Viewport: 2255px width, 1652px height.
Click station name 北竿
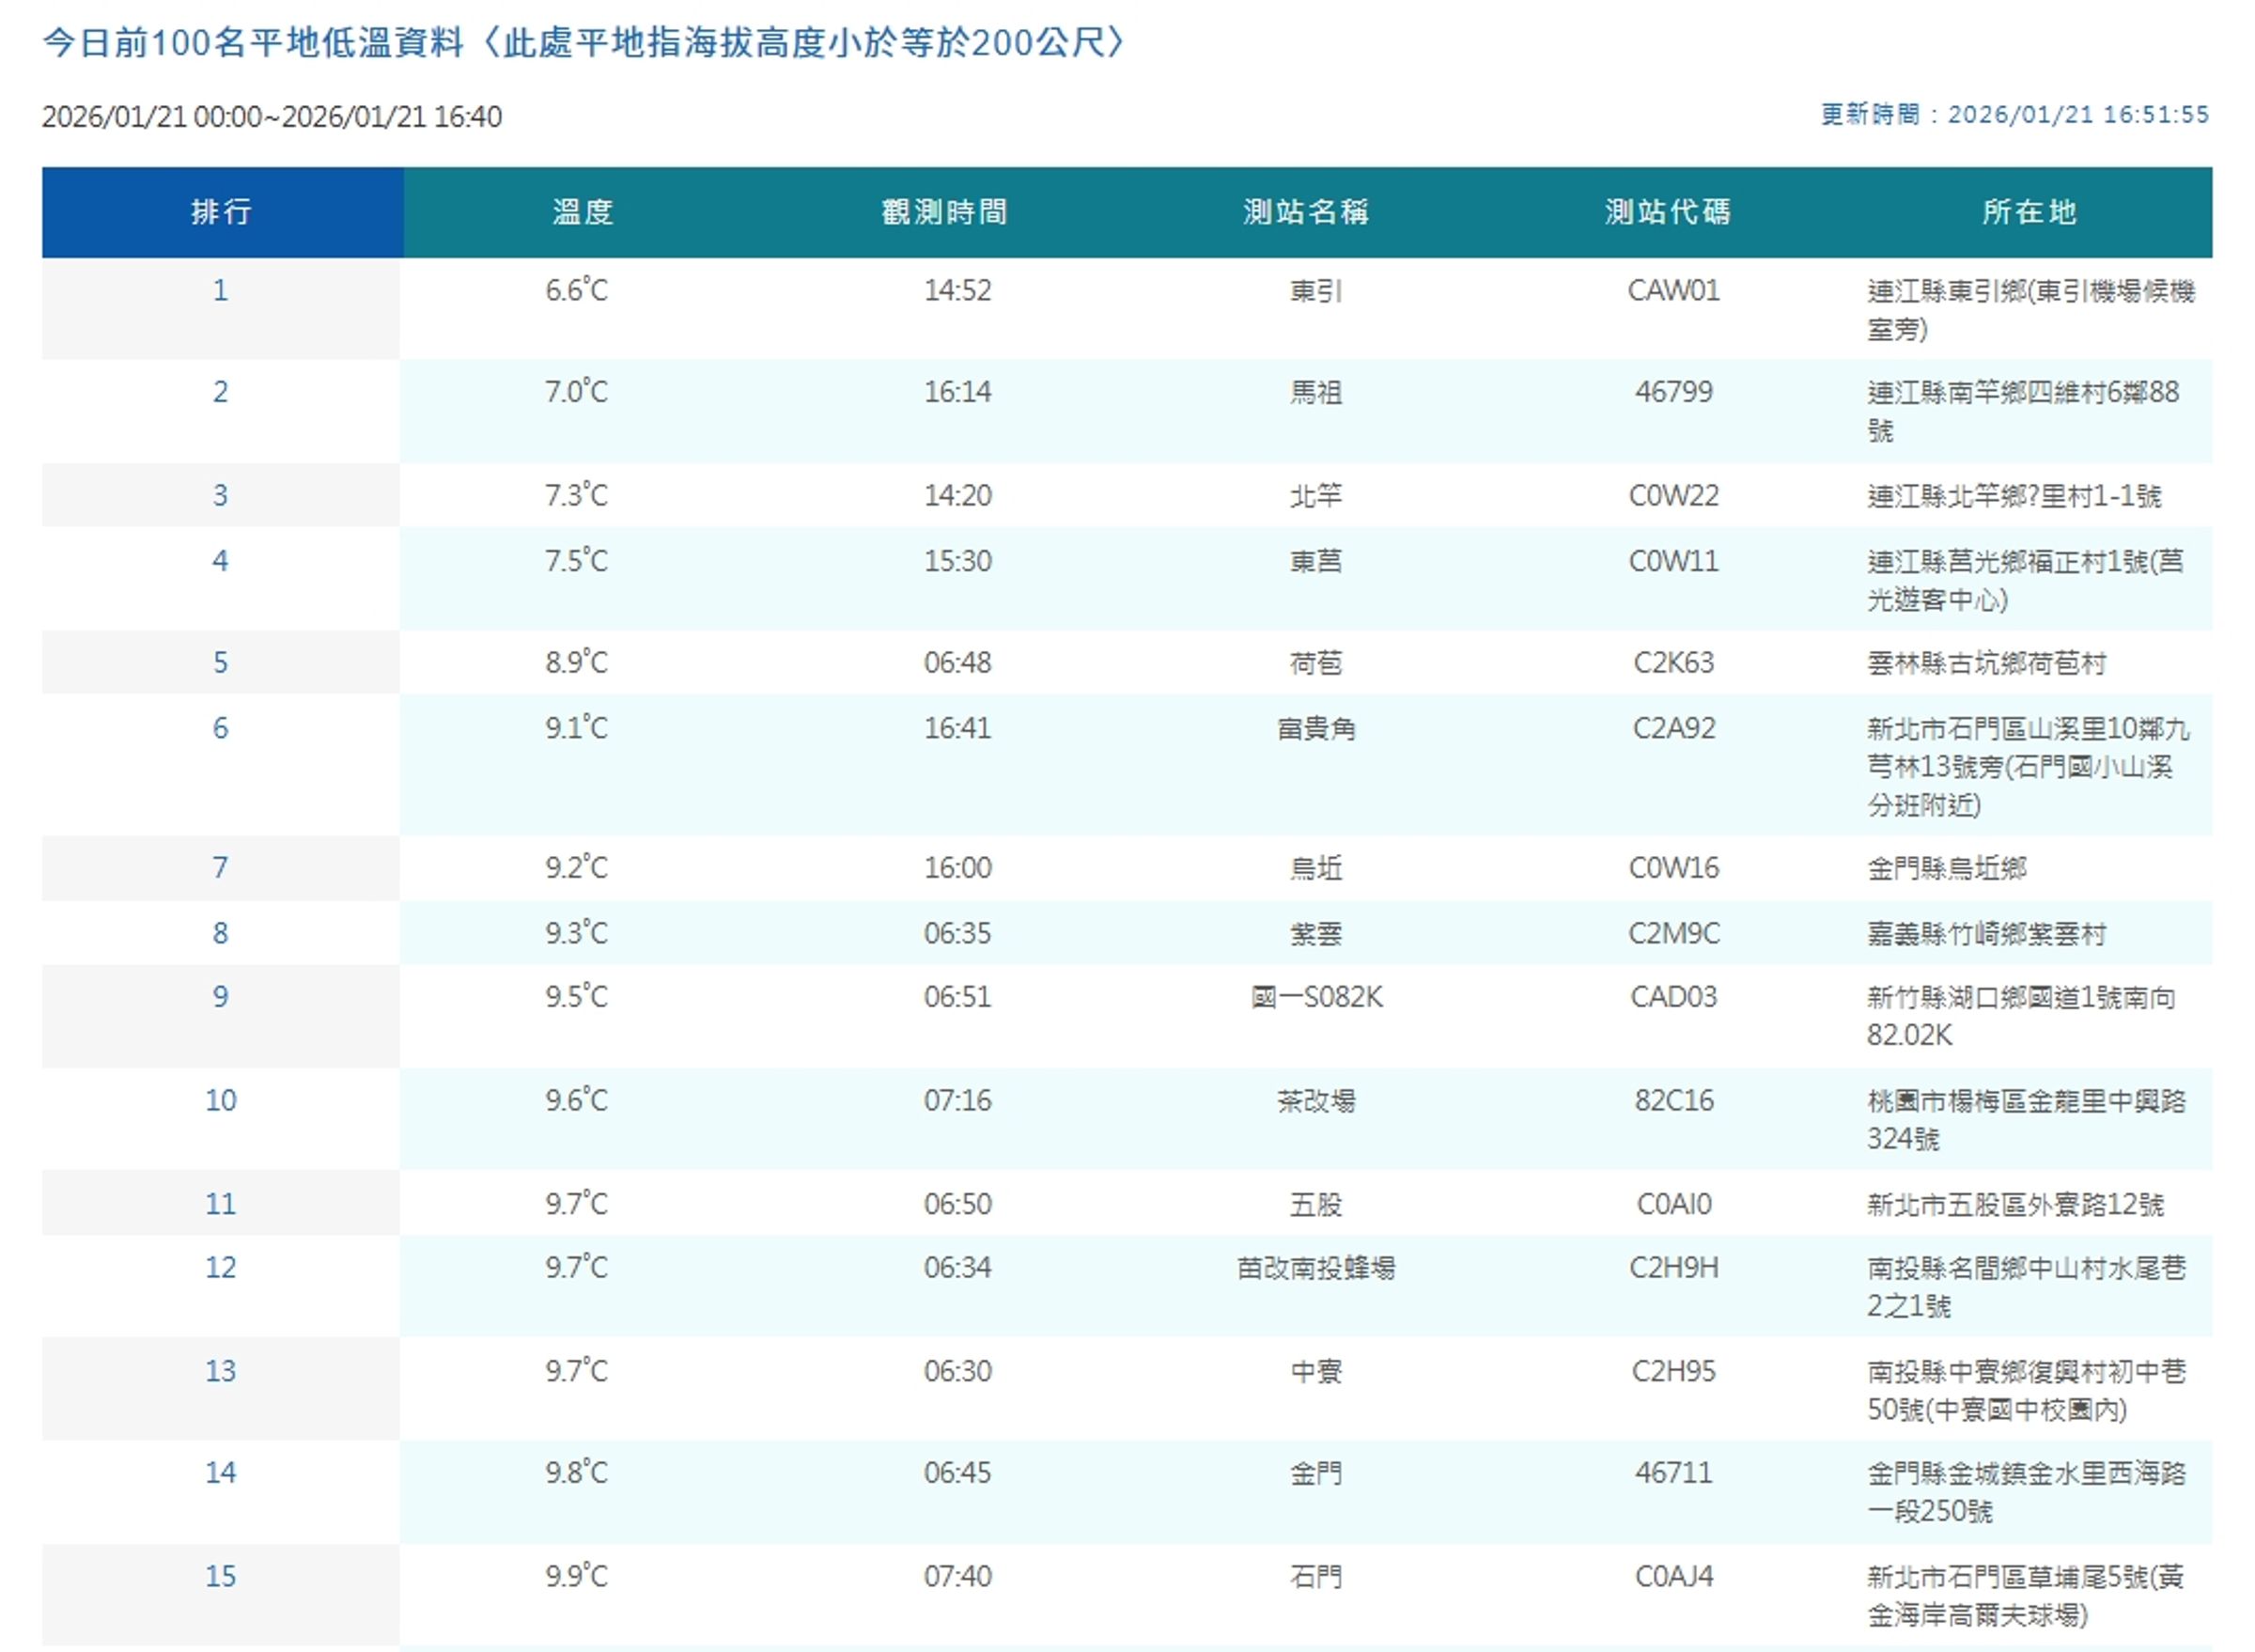click(x=1315, y=496)
